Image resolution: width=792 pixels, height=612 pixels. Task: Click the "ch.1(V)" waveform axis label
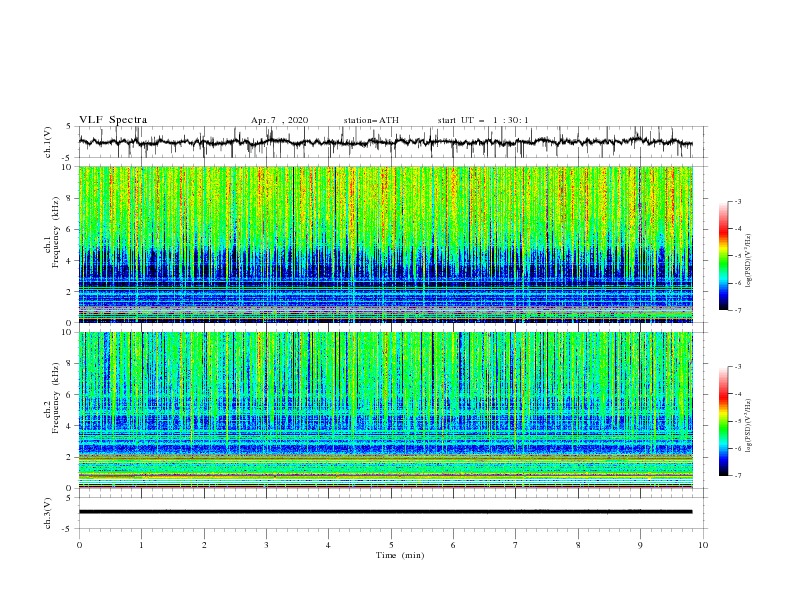[48, 142]
